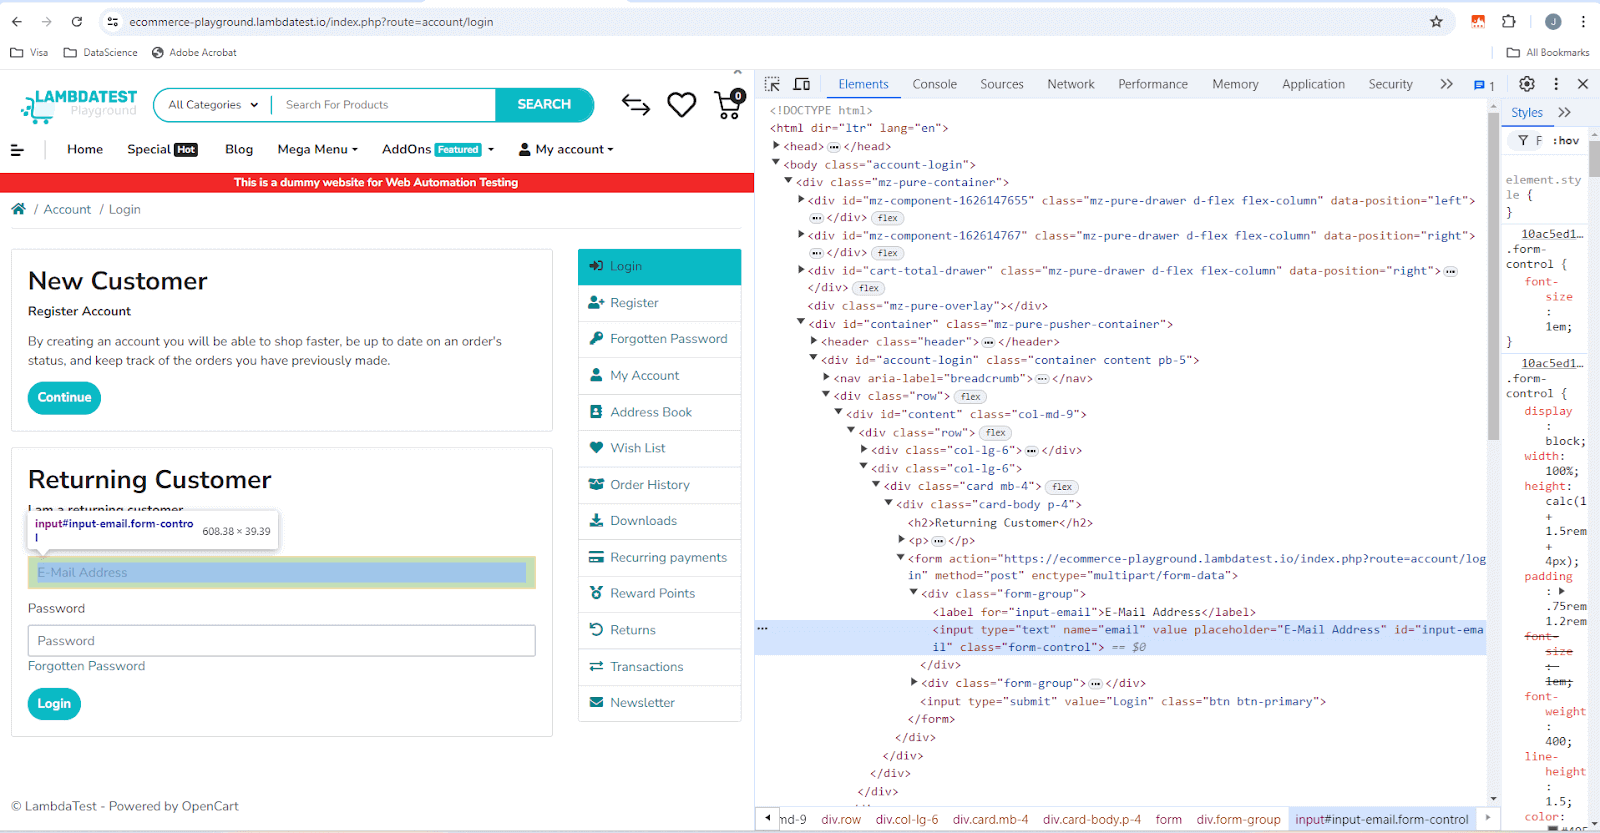Viewport: 1600px width, 833px height.
Task: Toggle the device toolbar icon
Action: (802, 84)
